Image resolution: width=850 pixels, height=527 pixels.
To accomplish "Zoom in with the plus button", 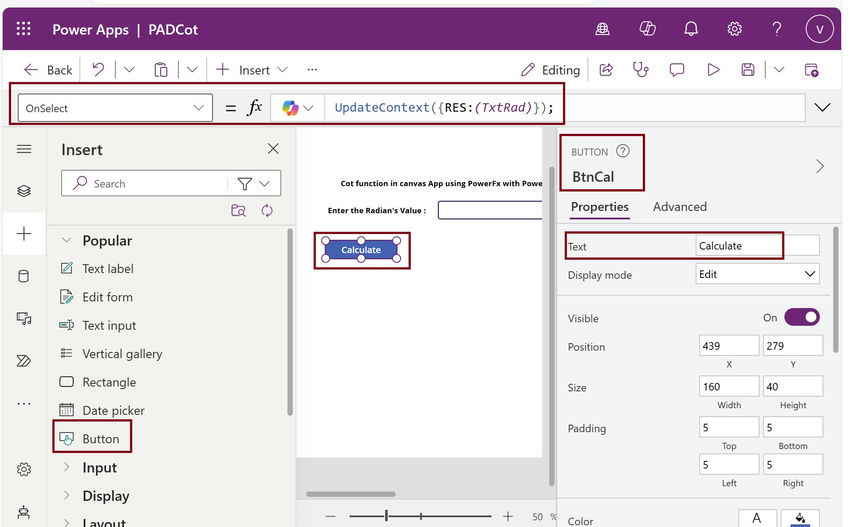I will [x=507, y=517].
